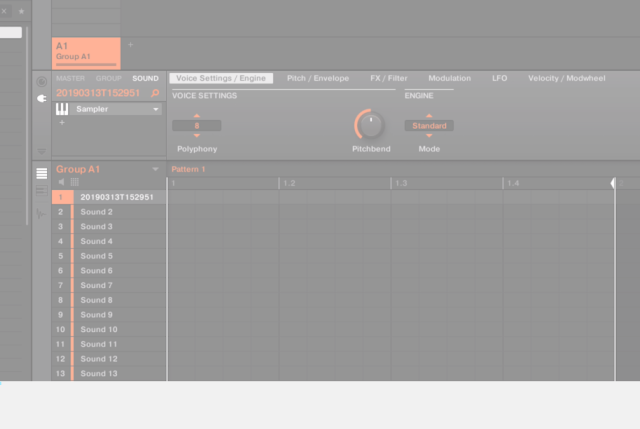Image resolution: width=640 pixels, height=429 pixels.
Task: Click the magnifier icon beside sound name
Action: (155, 93)
